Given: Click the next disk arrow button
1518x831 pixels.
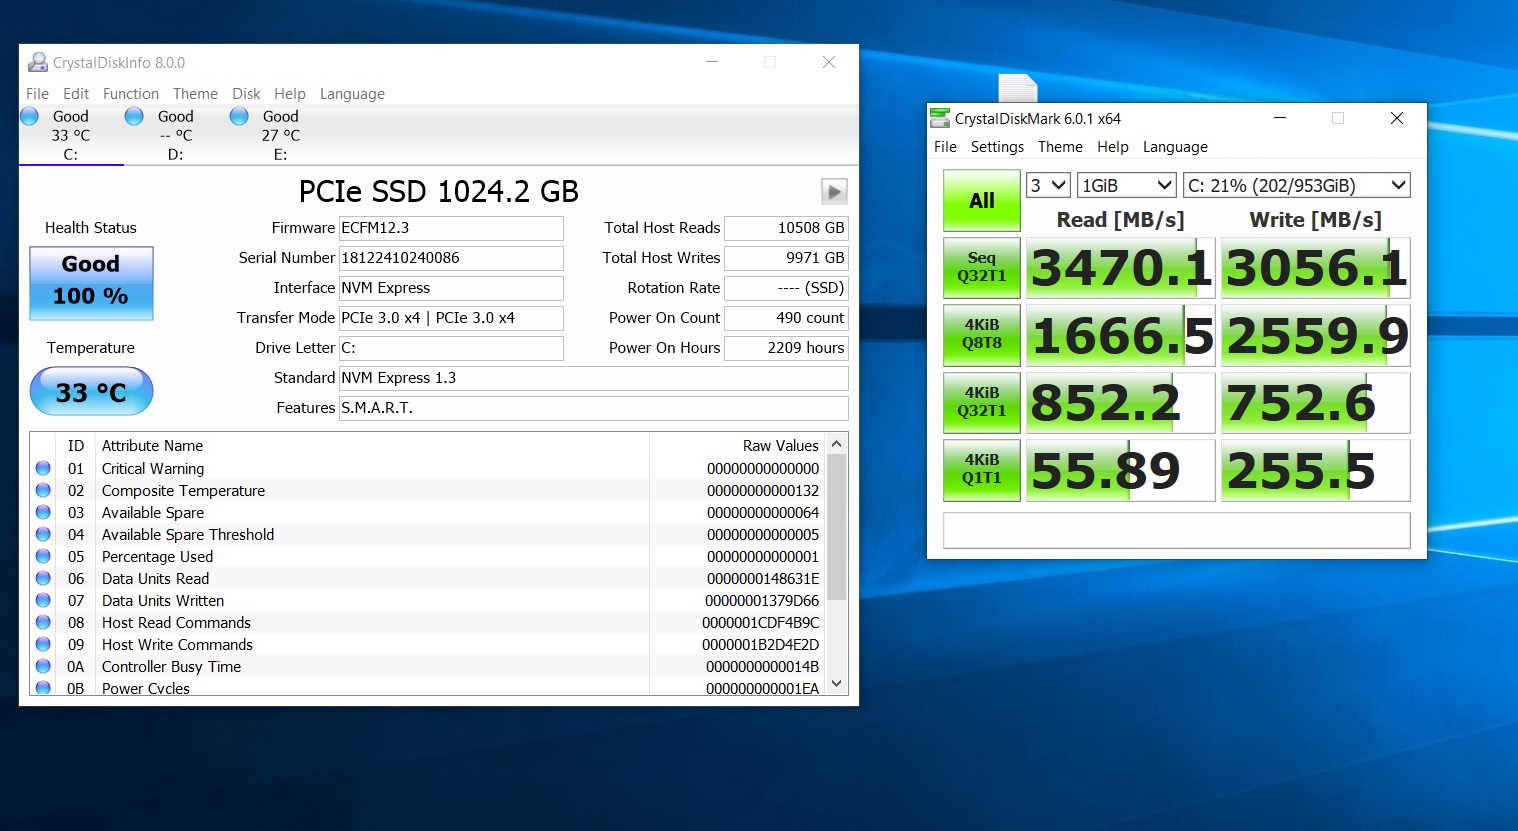Looking at the screenshot, I should (x=834, y=191).
